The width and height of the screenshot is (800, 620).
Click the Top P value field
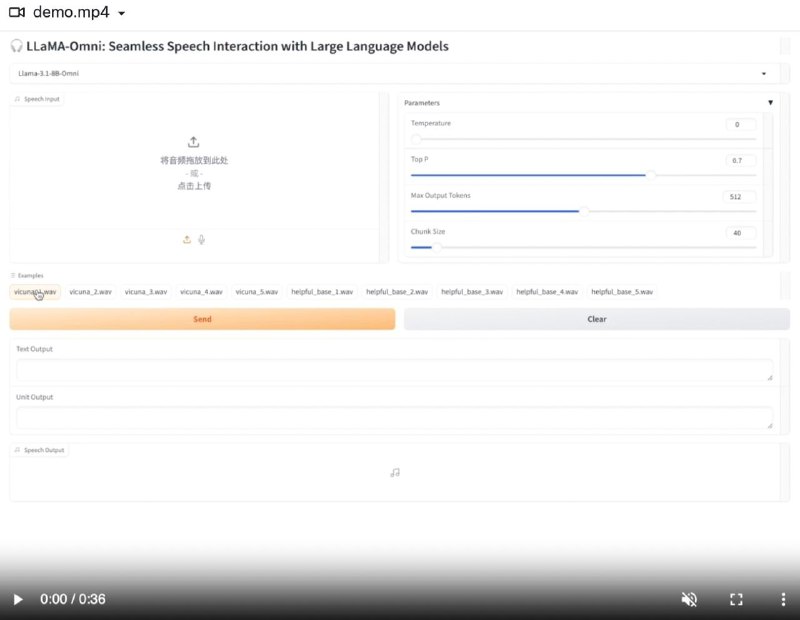[x=740, y=160]
